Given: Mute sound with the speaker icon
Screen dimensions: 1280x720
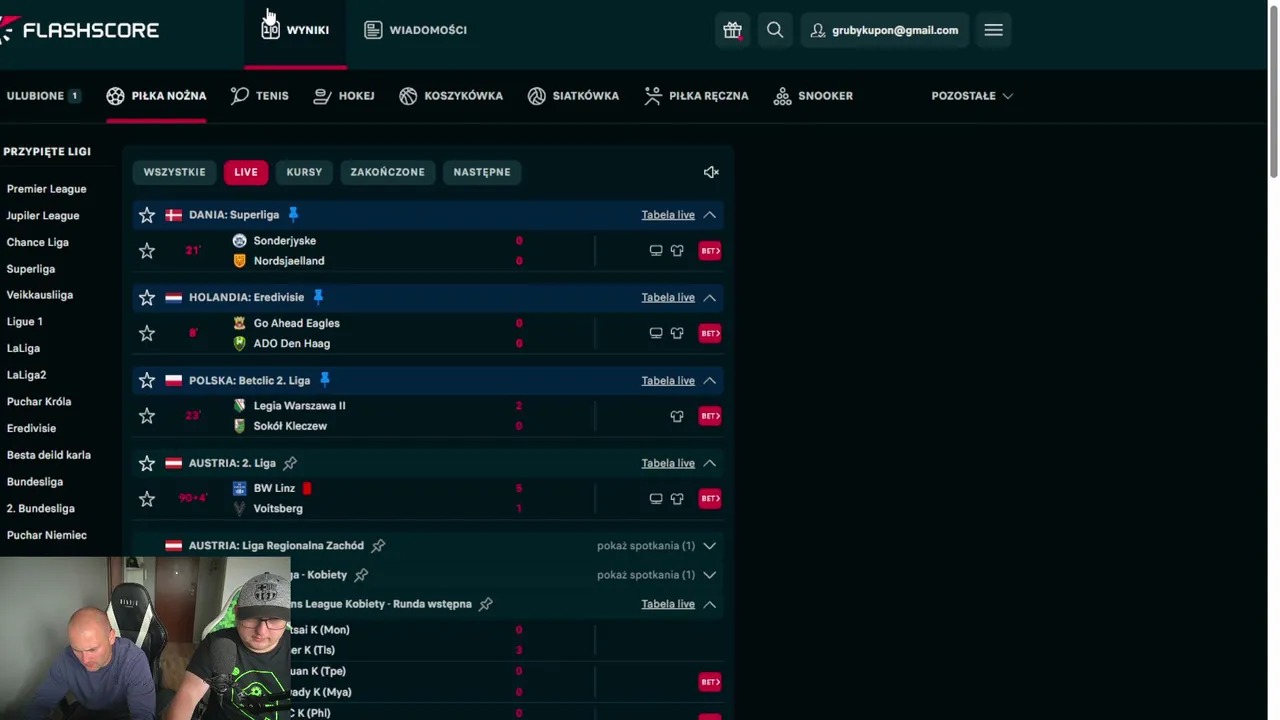Looking at the screenshot, I should point(711,172).
